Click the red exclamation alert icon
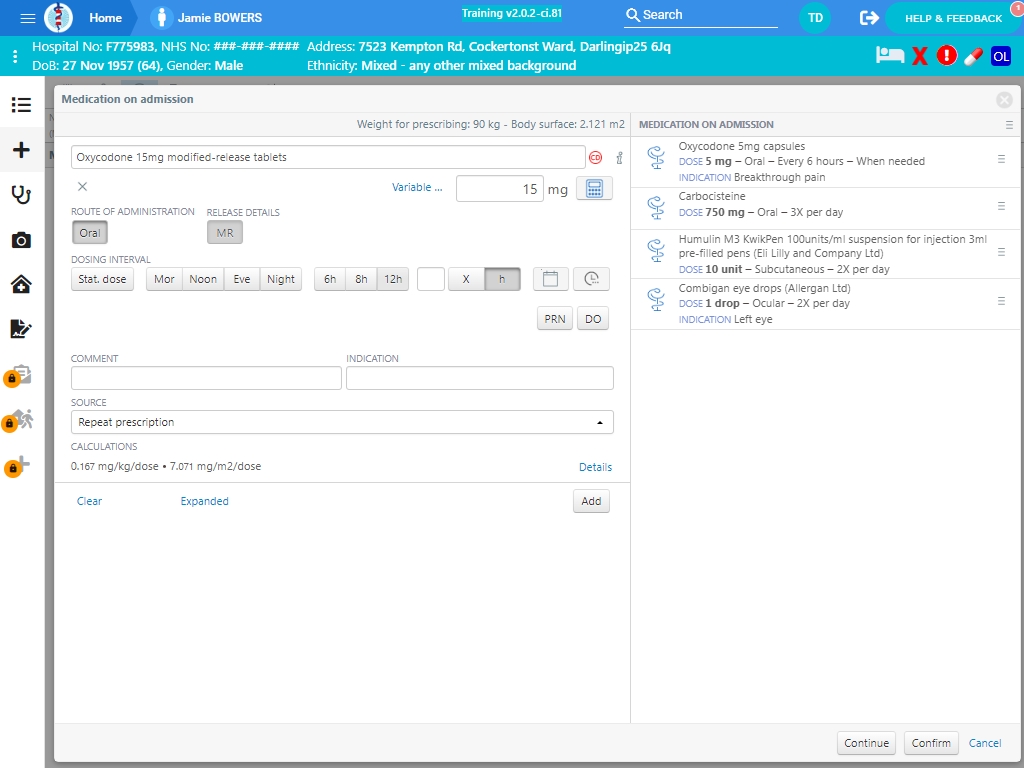The height and width of the screenshot is (768, 1024). tap(946, 56)
